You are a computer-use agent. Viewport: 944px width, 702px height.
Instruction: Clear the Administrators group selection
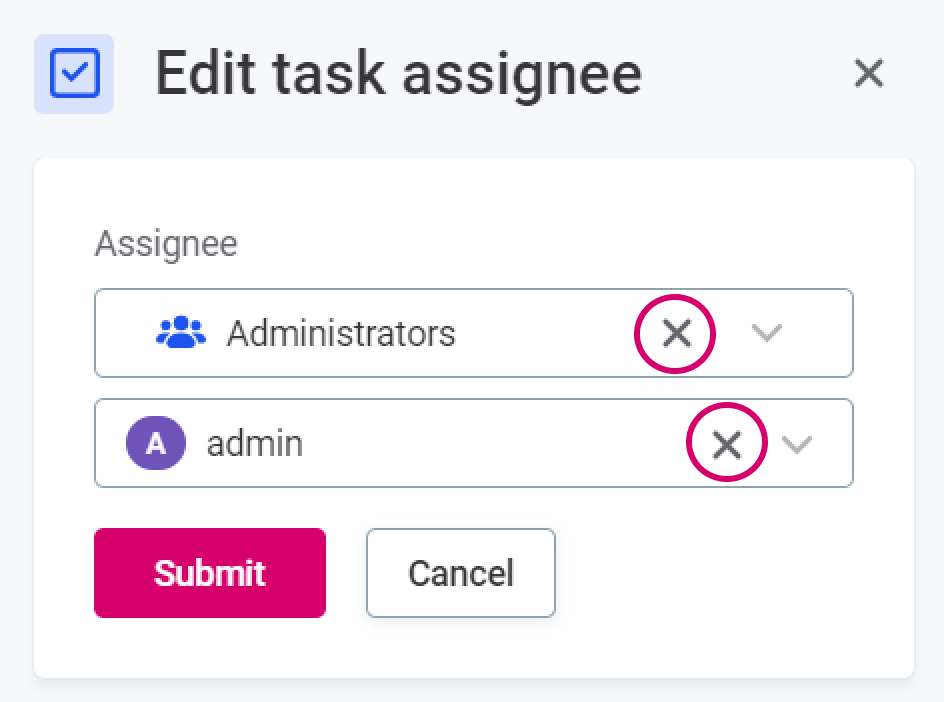tap(677, 334)
